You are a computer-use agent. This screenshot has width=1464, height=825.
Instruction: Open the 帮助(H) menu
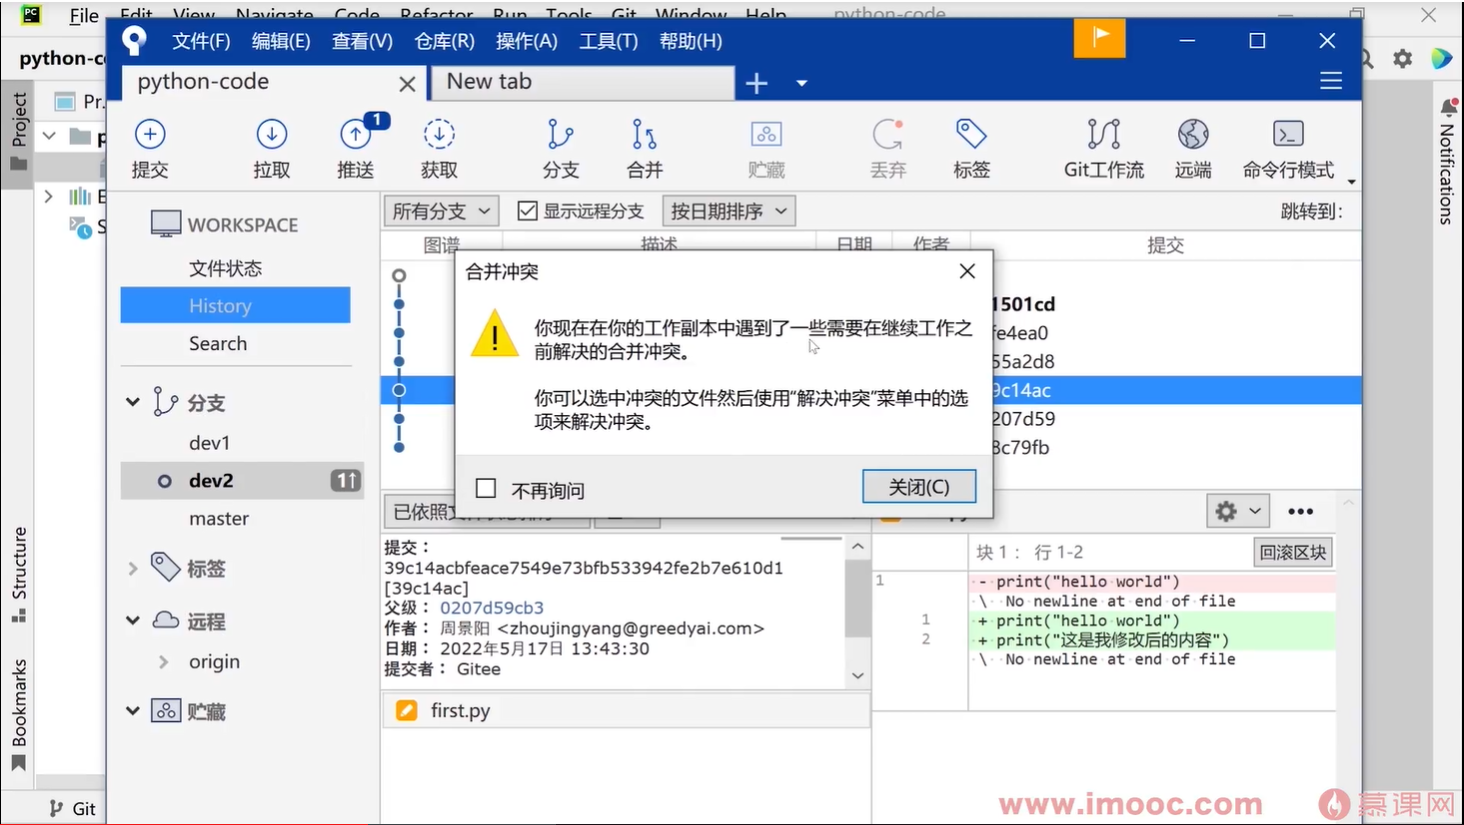click(x=690, y=41)
